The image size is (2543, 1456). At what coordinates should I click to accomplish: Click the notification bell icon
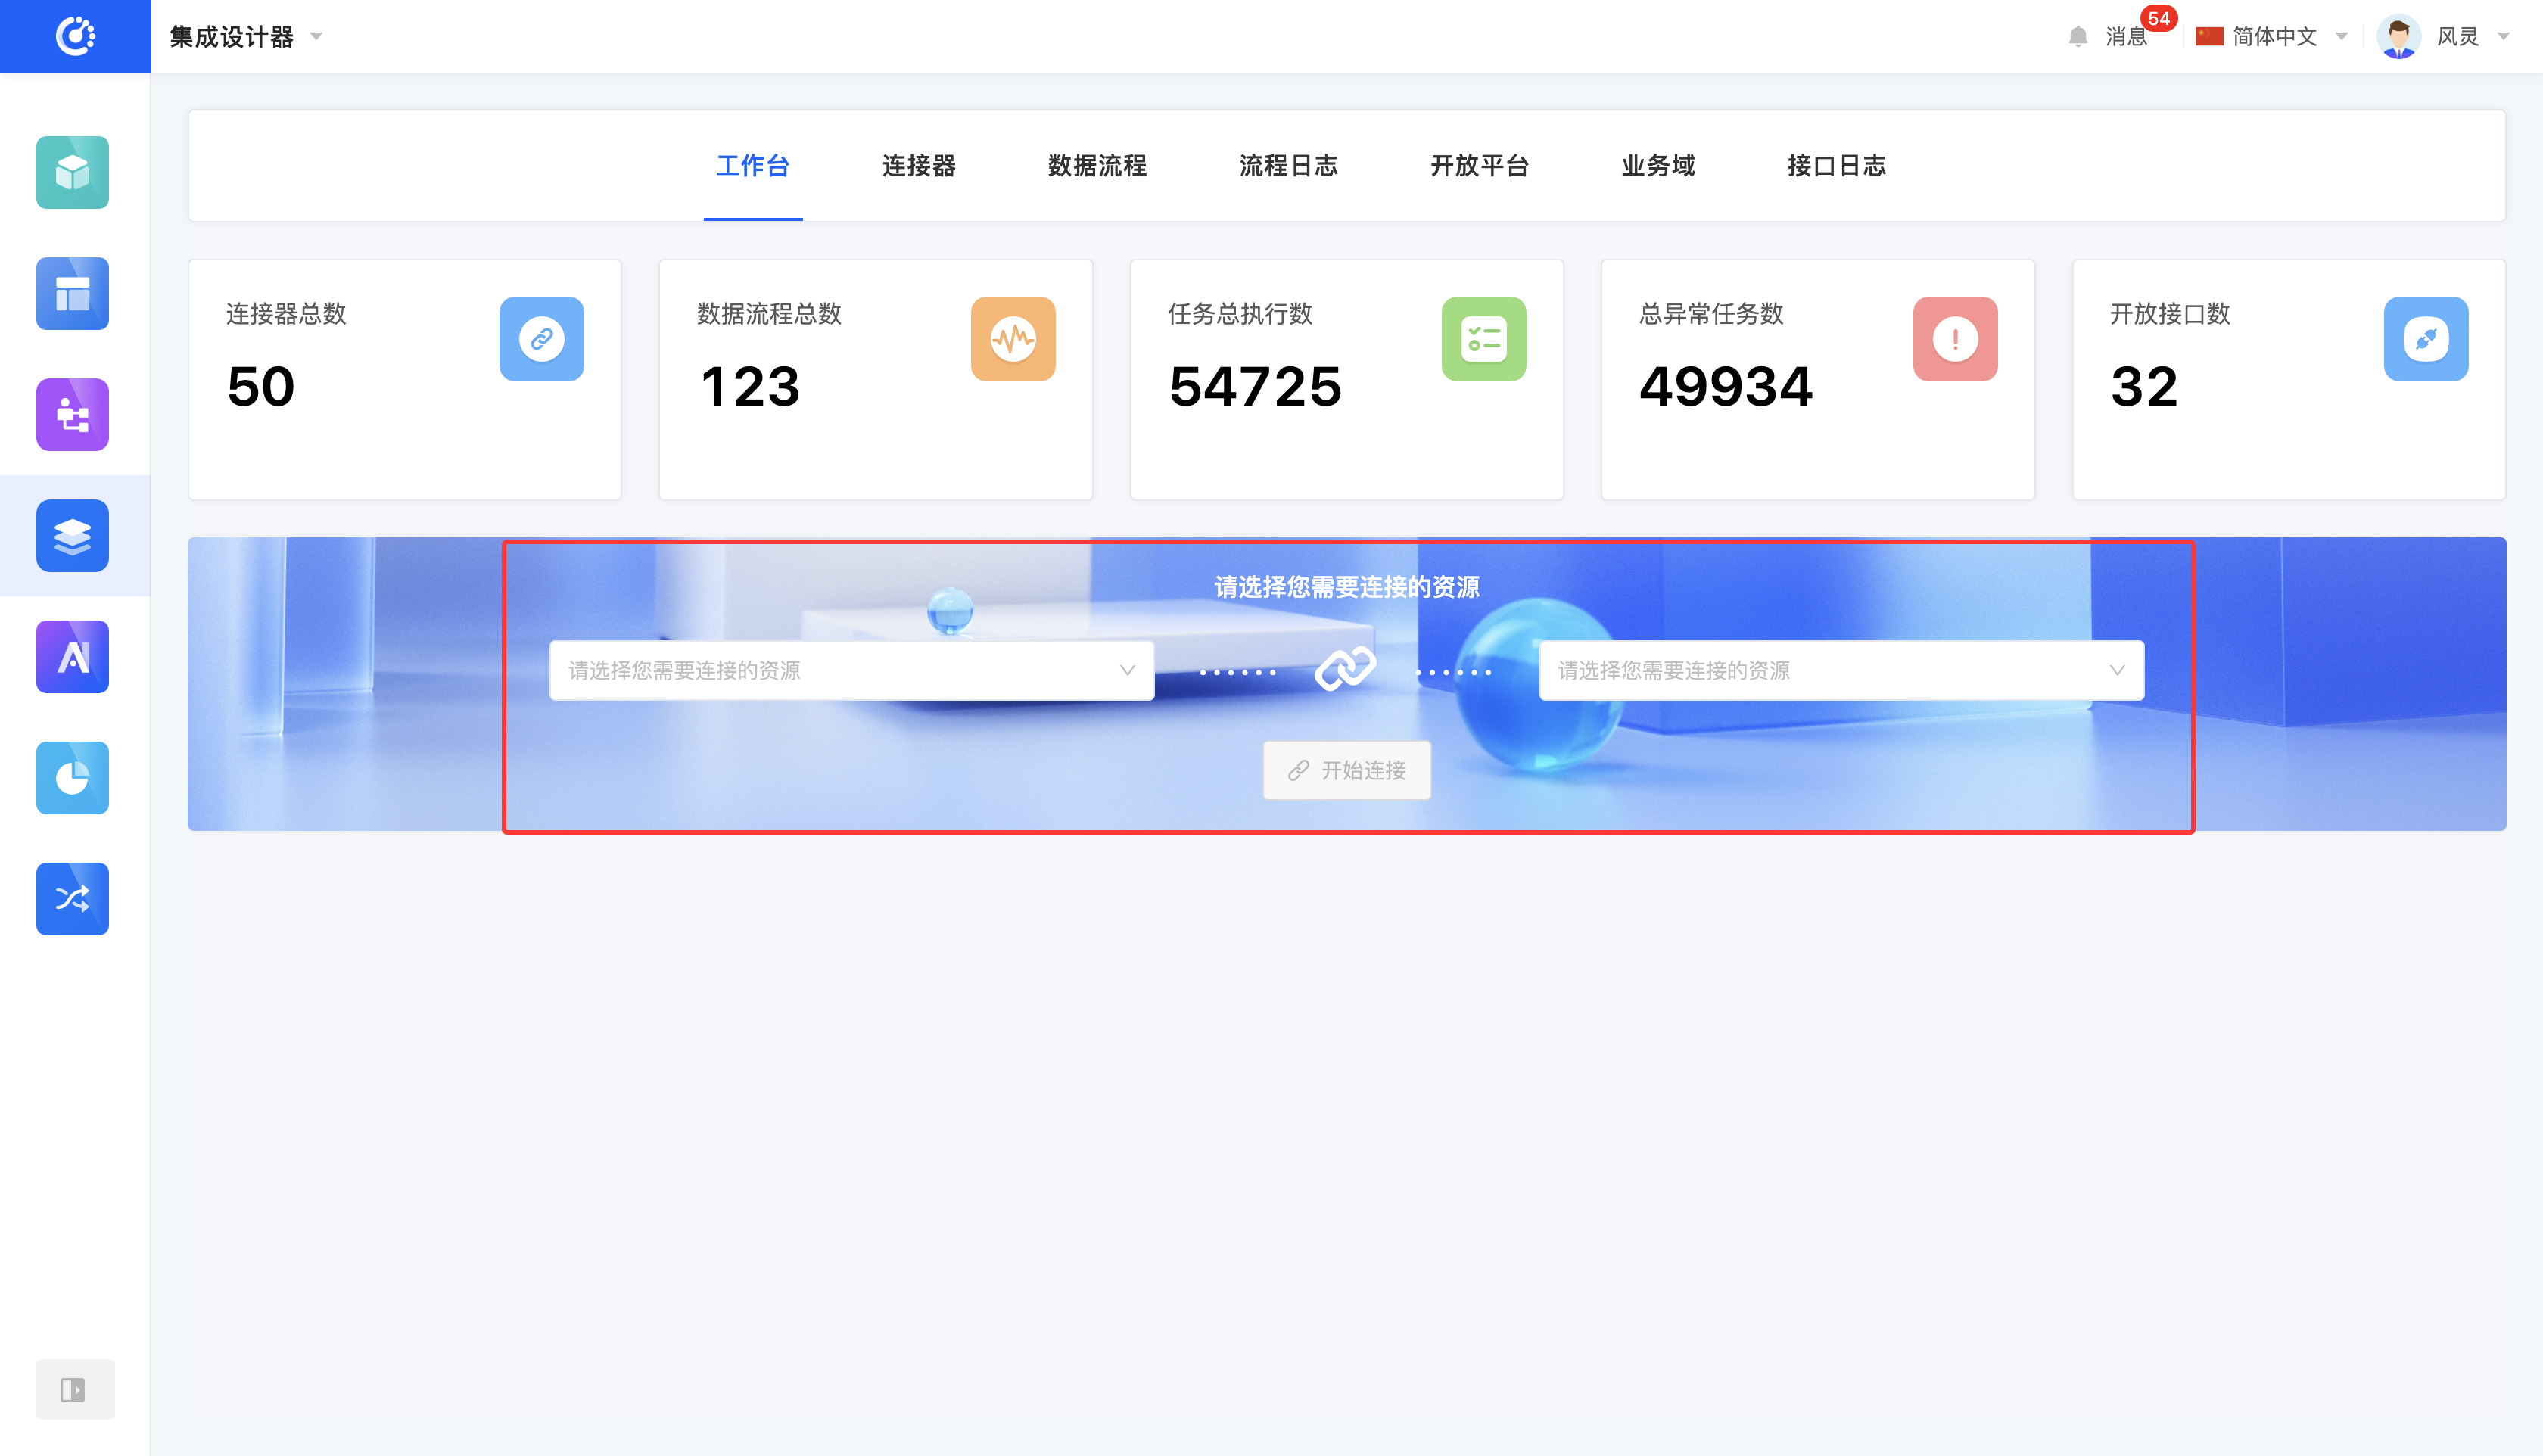pyautogui.click(x=2077, y=37)
